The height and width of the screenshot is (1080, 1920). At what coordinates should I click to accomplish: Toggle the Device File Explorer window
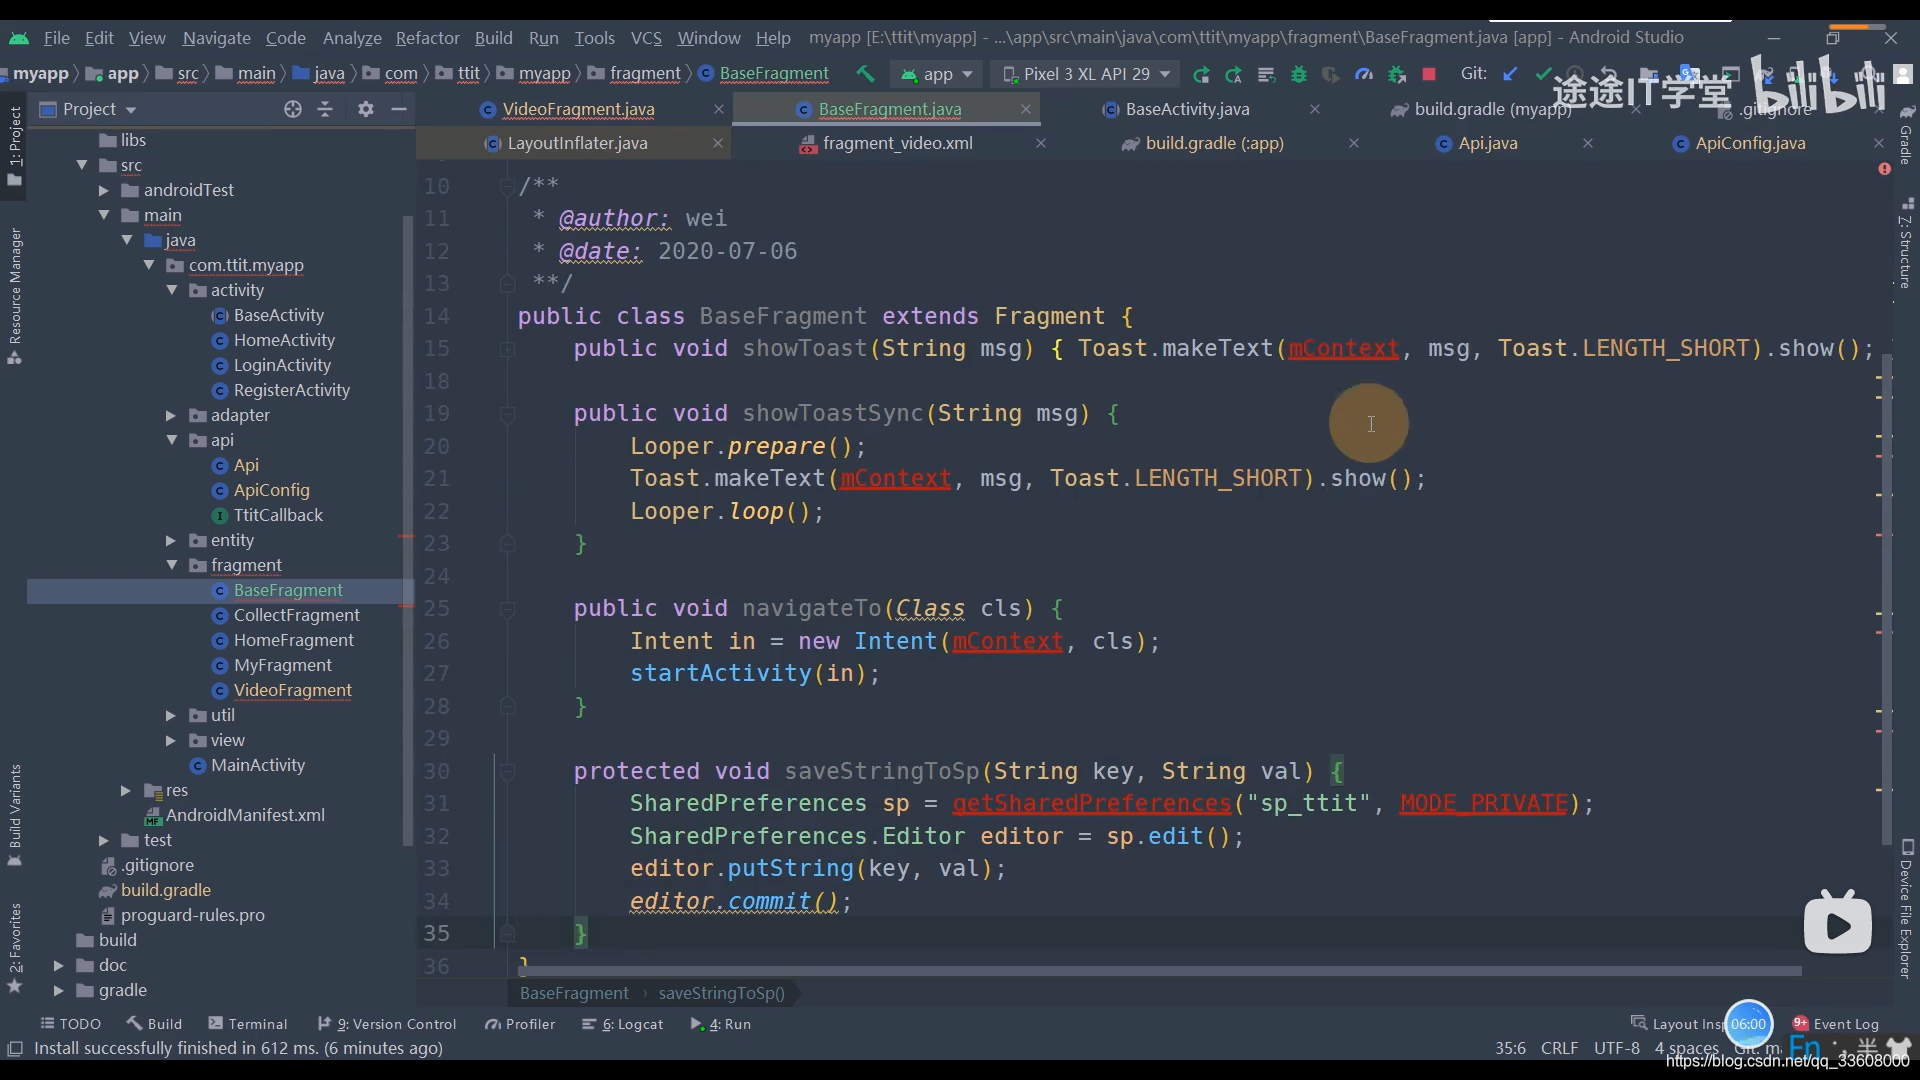(x=1906, y=910)
